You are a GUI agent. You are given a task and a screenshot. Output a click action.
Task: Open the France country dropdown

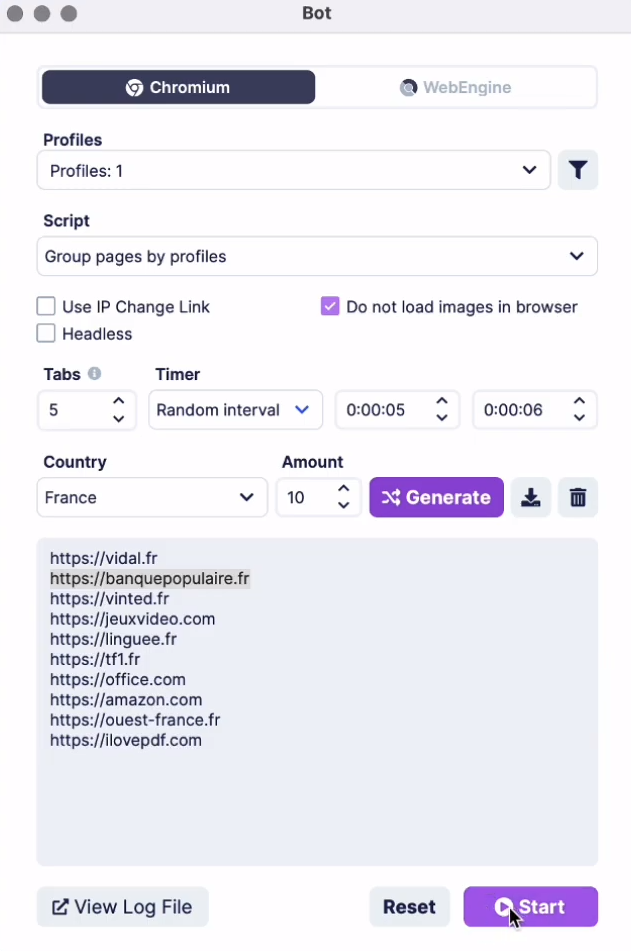(152, 497)
